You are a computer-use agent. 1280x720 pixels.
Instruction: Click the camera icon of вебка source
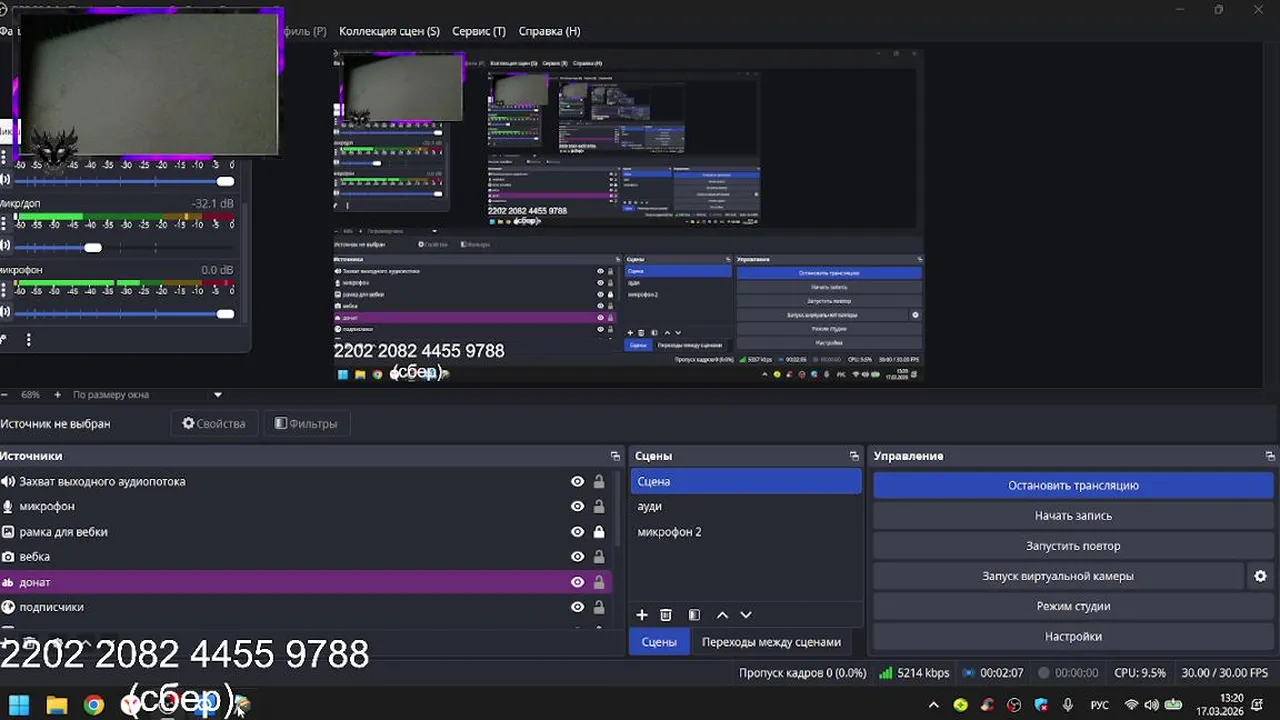(8, 557)
